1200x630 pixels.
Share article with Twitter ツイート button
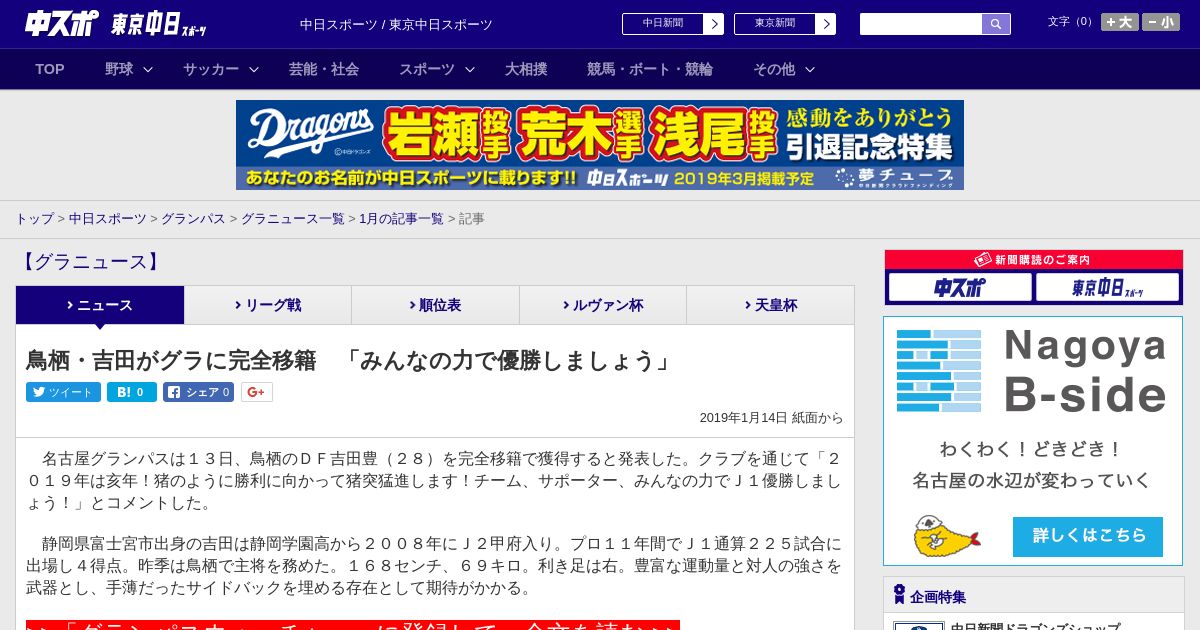pyautogui.click(x=63, y=392)
